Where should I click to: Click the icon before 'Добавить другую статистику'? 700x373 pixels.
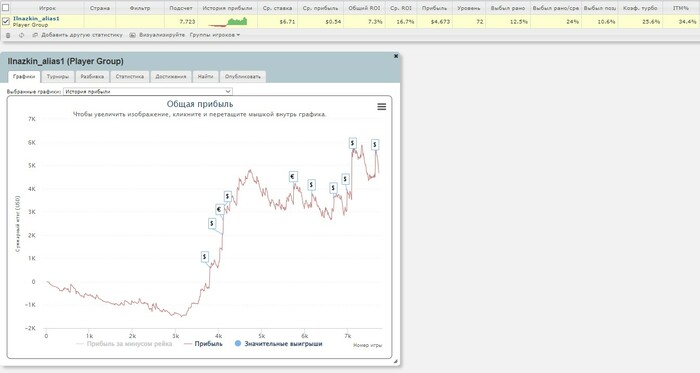pyautogui.click(x=35, y=35)
